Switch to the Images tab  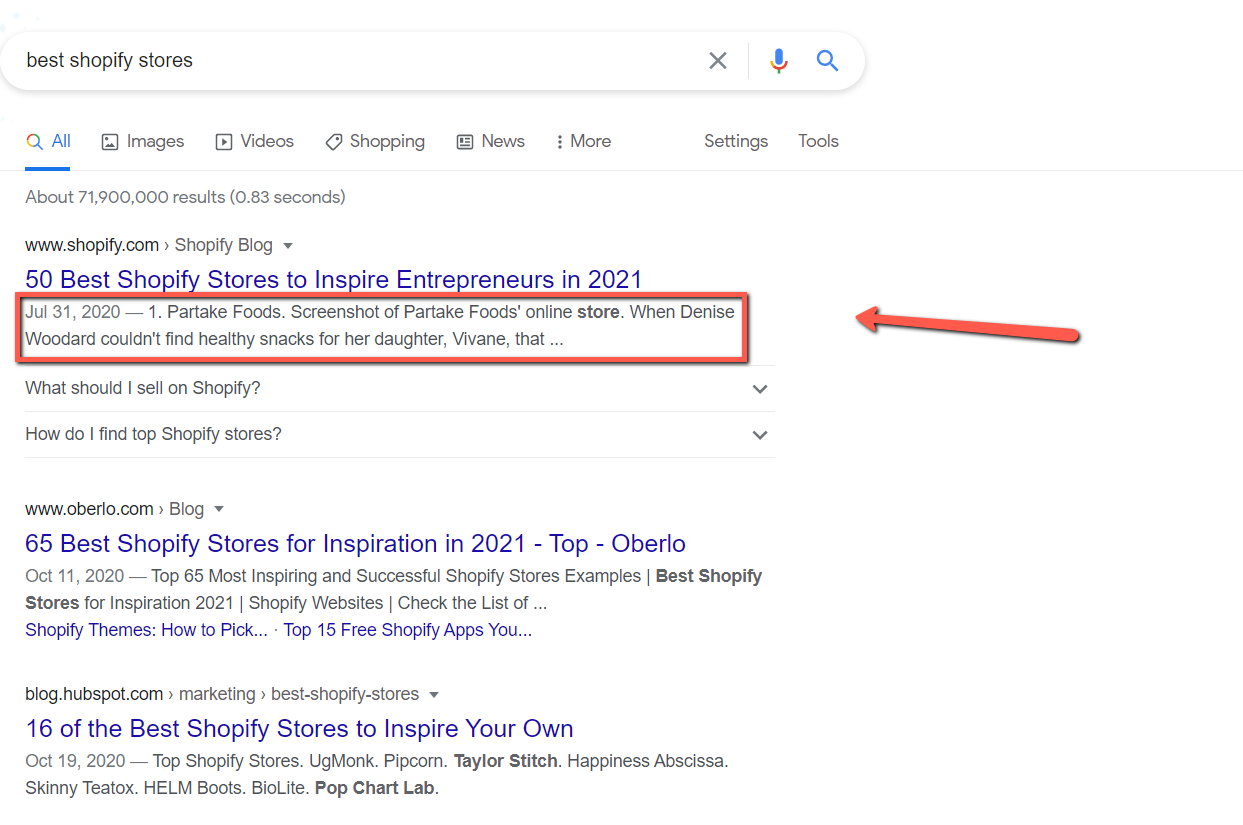143,141
